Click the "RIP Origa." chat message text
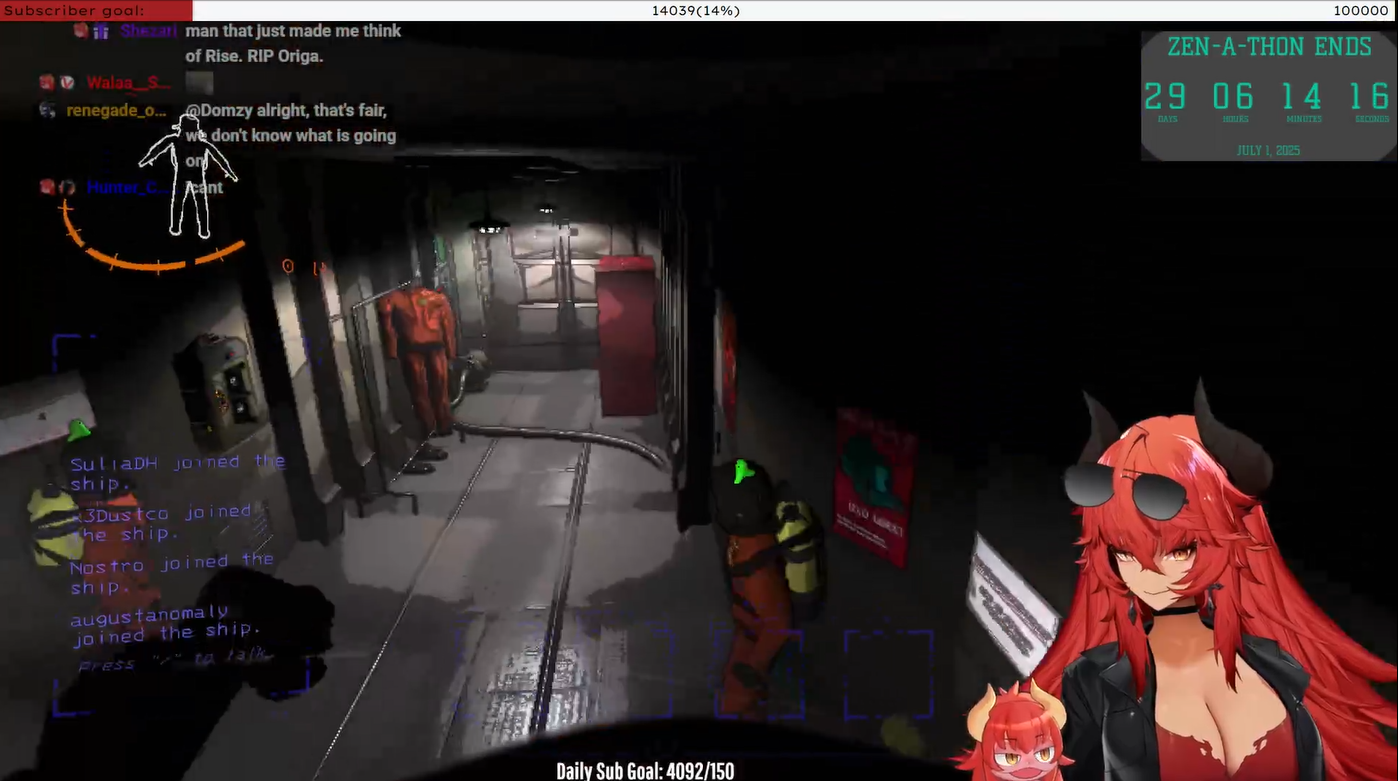 click(x=285, y=56)
